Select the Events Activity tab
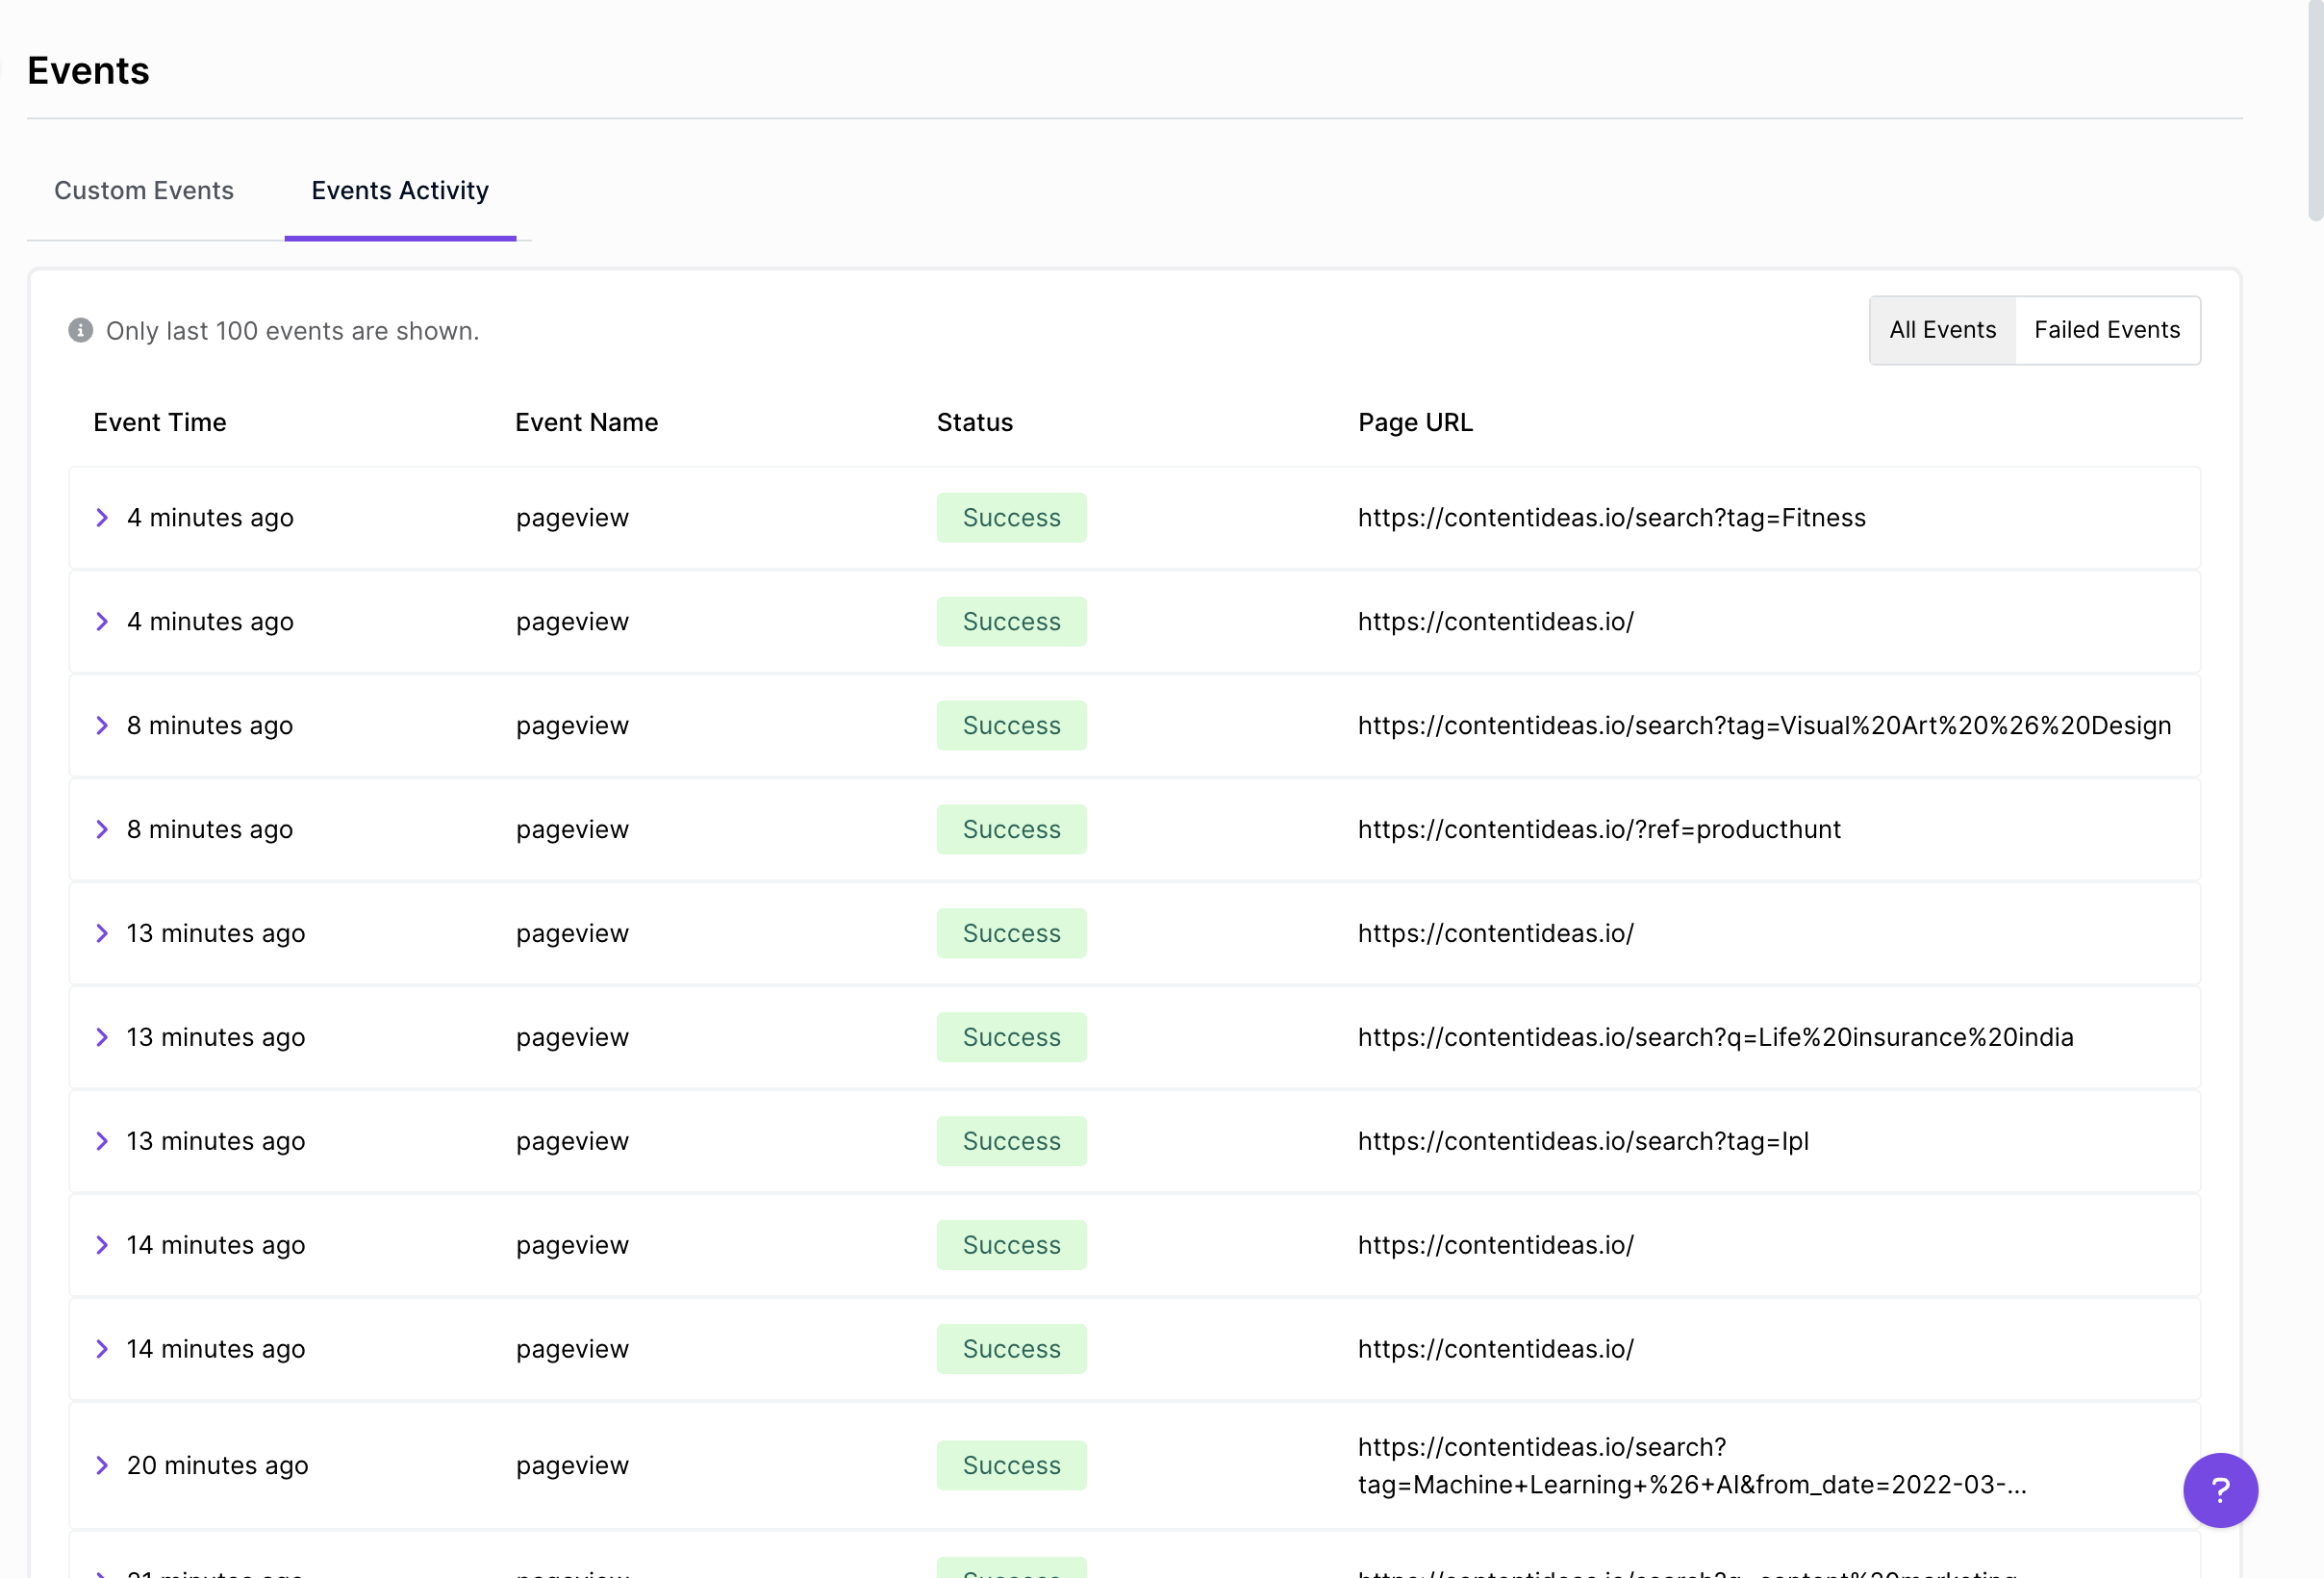Viewport: 2324px width, 1578px height. [x=400, y=190]
